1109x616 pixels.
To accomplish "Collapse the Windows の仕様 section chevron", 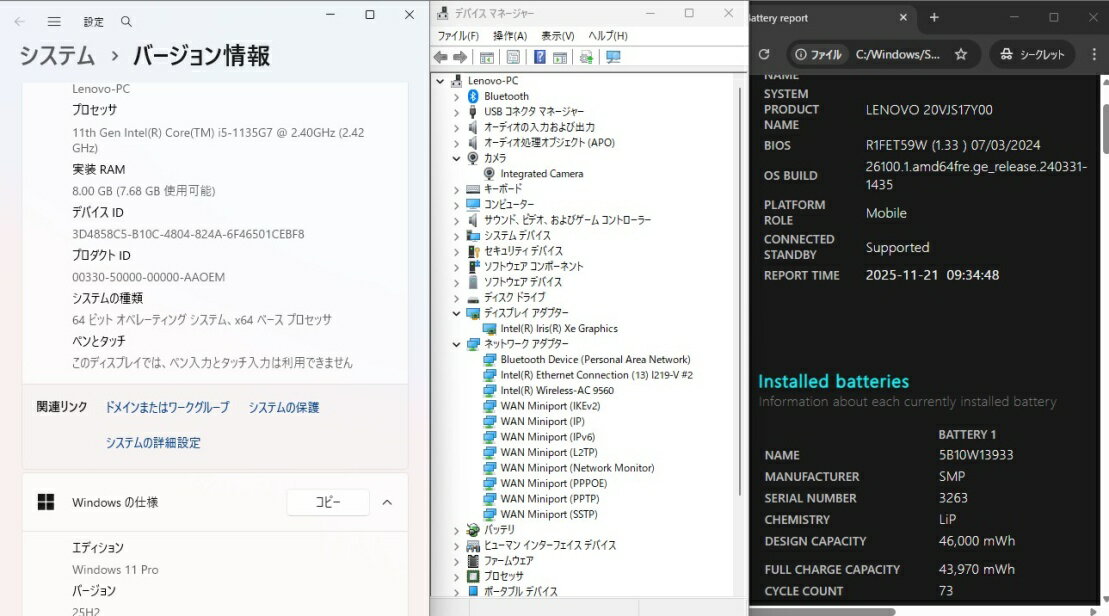I will pos(387,502).
